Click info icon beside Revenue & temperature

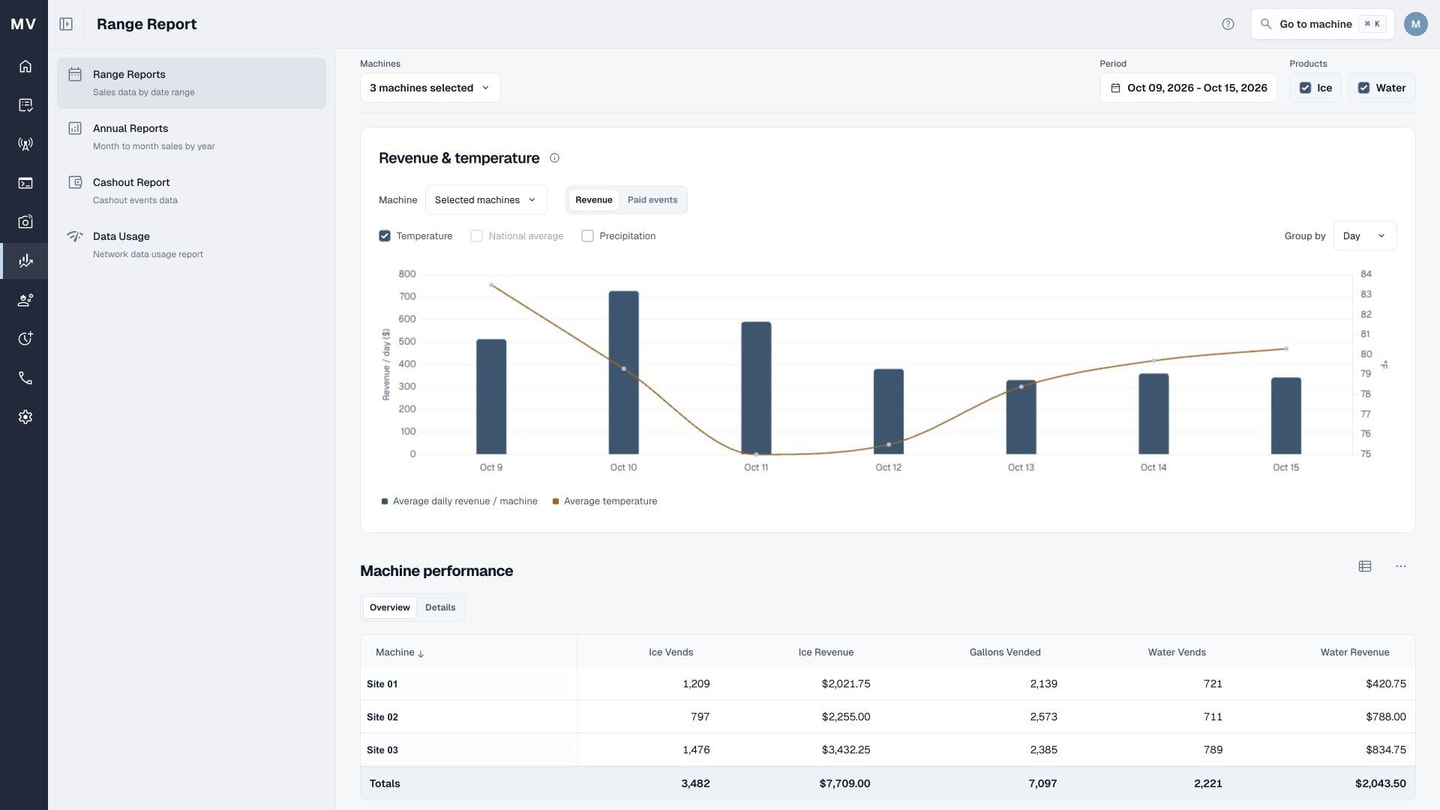554,158
